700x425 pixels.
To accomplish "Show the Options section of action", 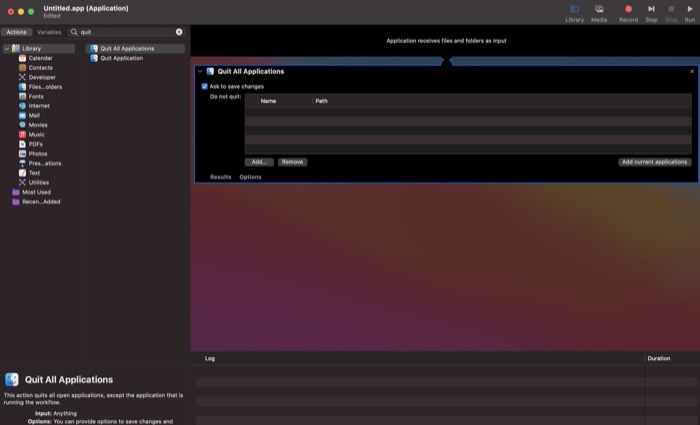I will pyautogui.click(x=250, y=177).
